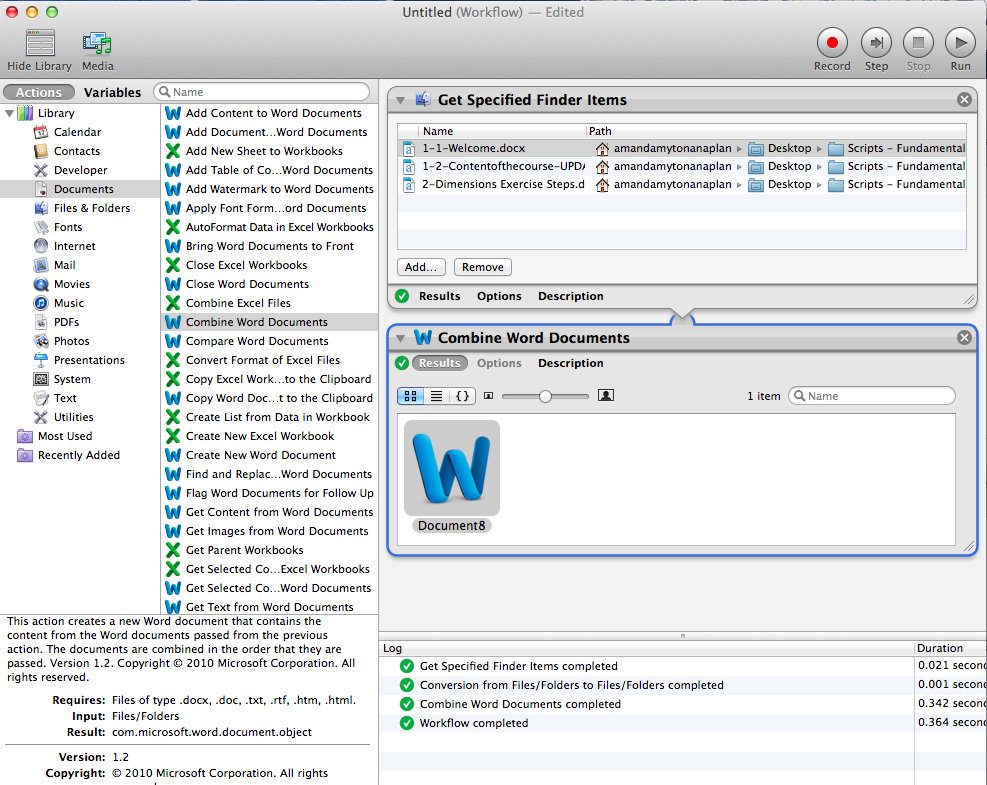Viewport: 987px width, 785px height.
Task: Open Options in Combine Word Documents action
Action: coord(499,363)
